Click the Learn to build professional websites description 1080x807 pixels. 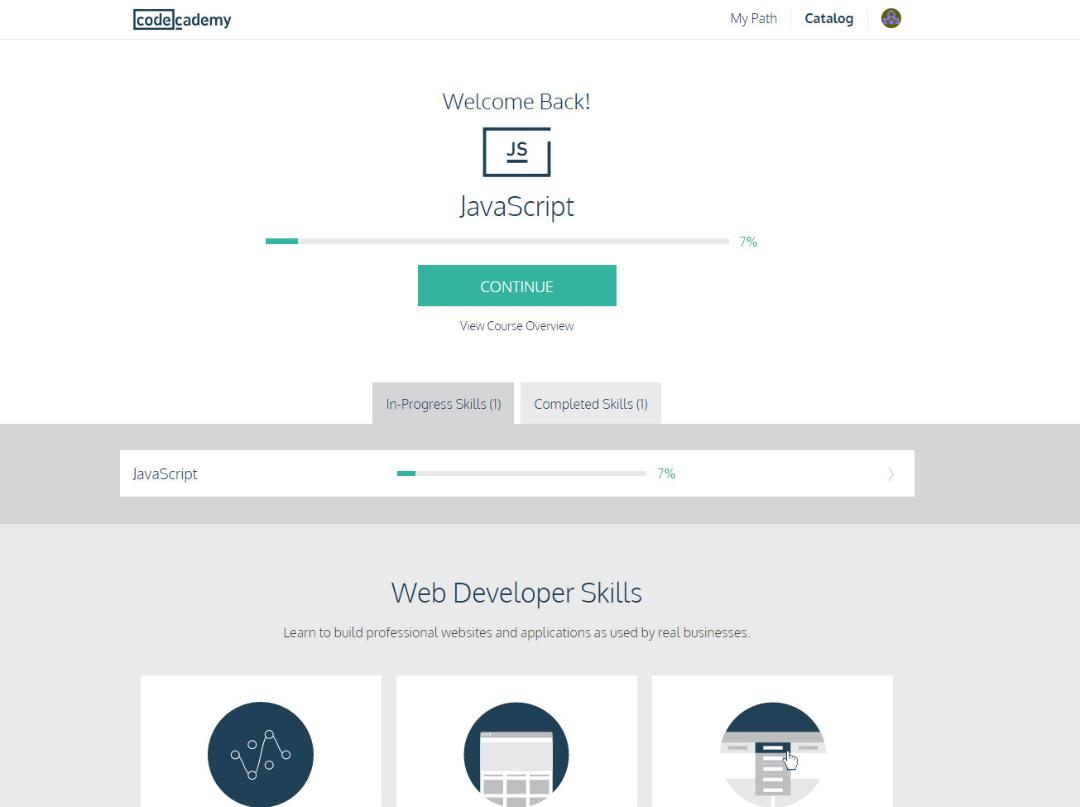517,632
